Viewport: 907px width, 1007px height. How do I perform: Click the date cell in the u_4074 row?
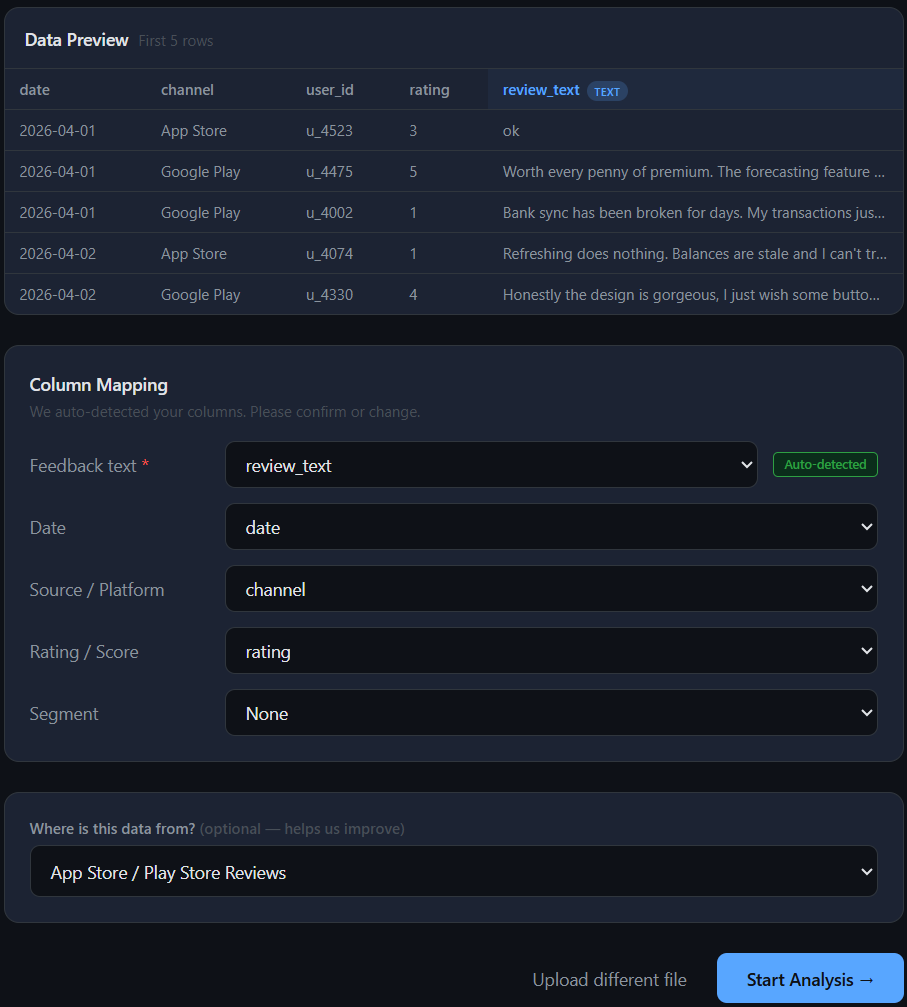click(57, 254)
